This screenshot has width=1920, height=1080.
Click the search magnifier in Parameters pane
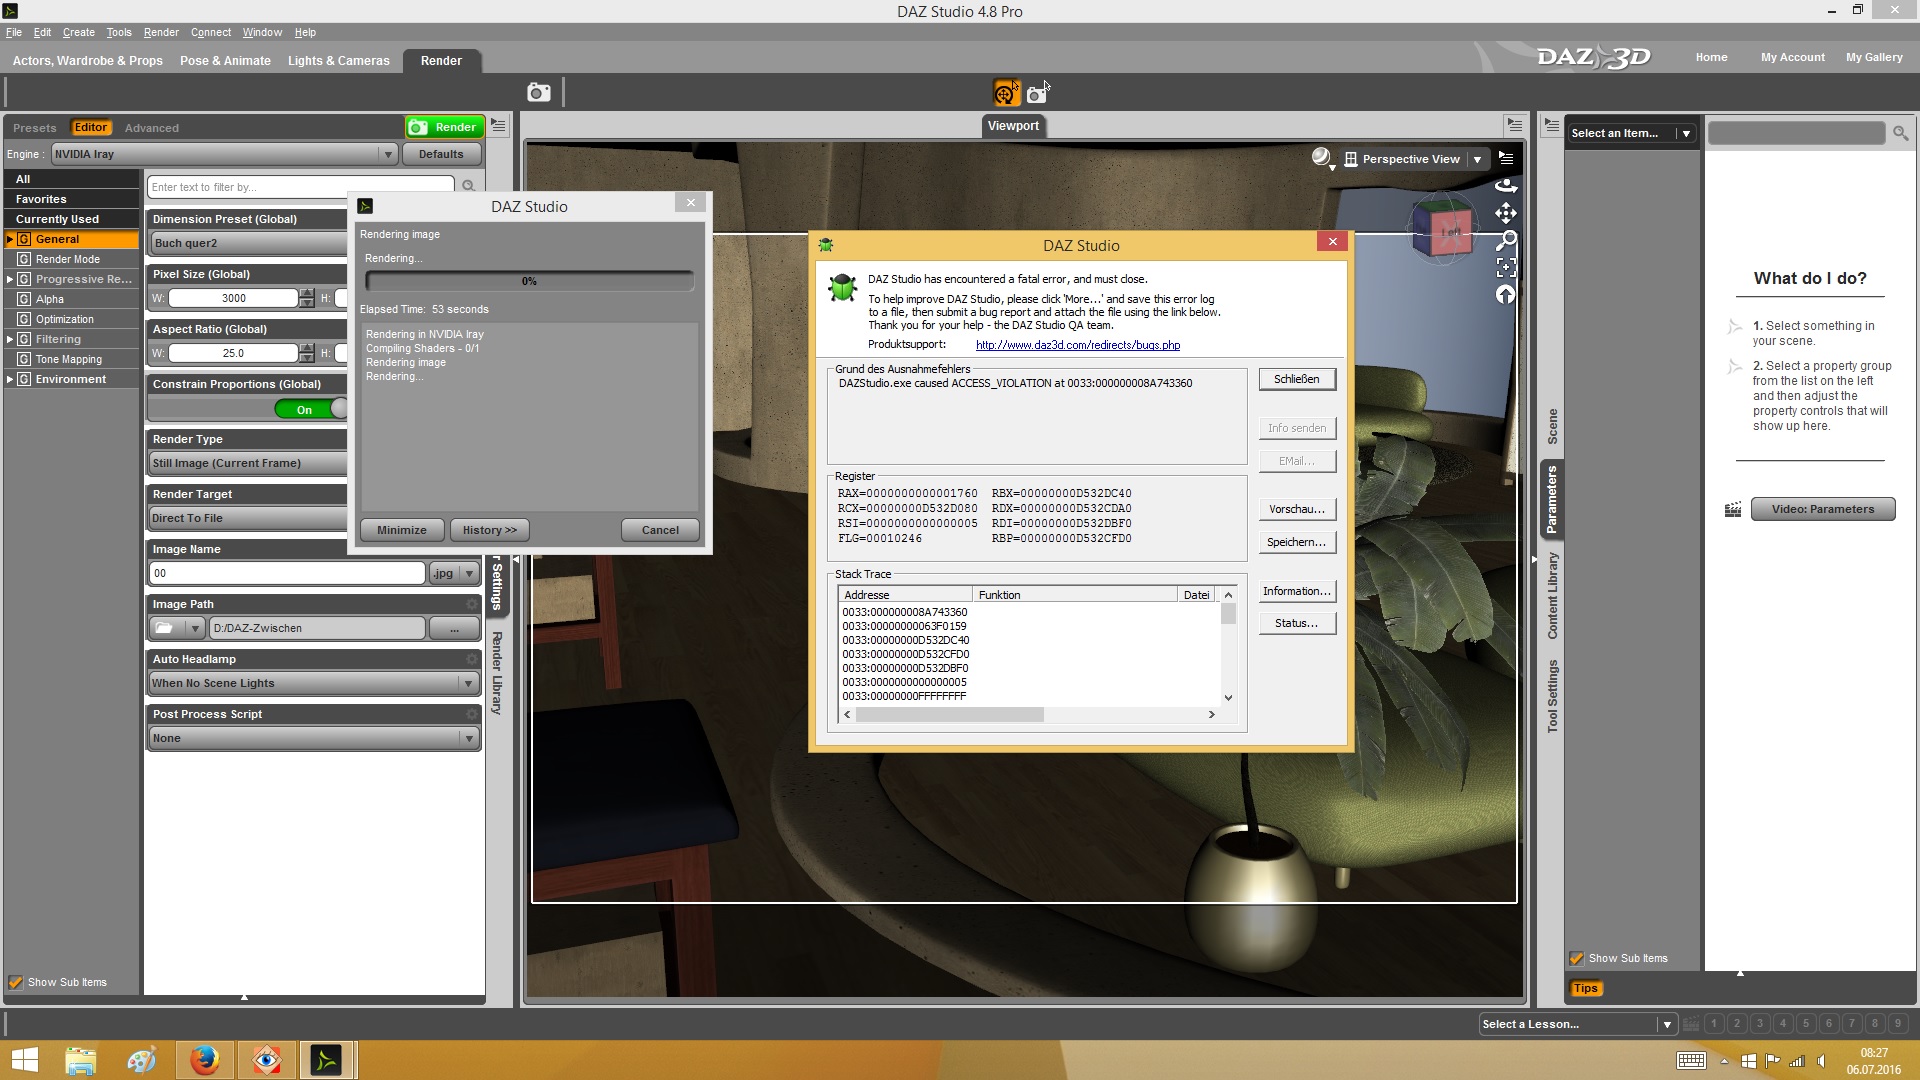click(1899, 133)
